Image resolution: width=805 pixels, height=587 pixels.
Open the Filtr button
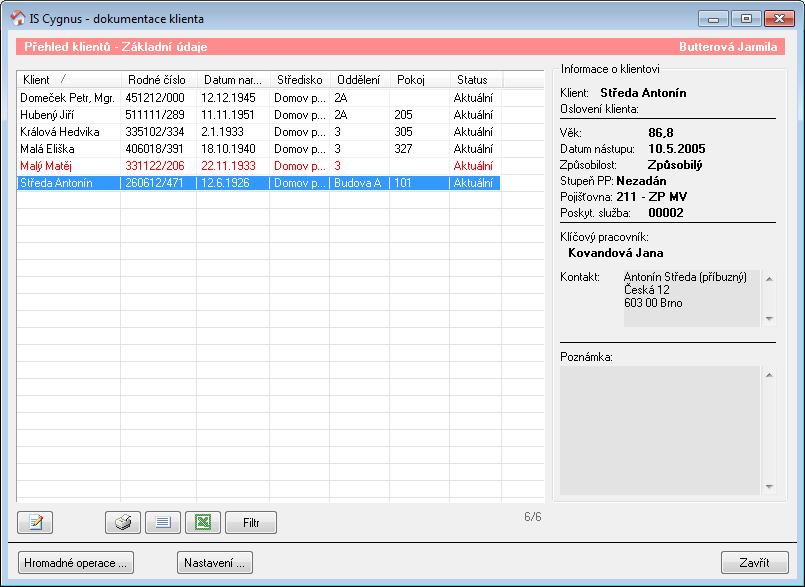251,522
